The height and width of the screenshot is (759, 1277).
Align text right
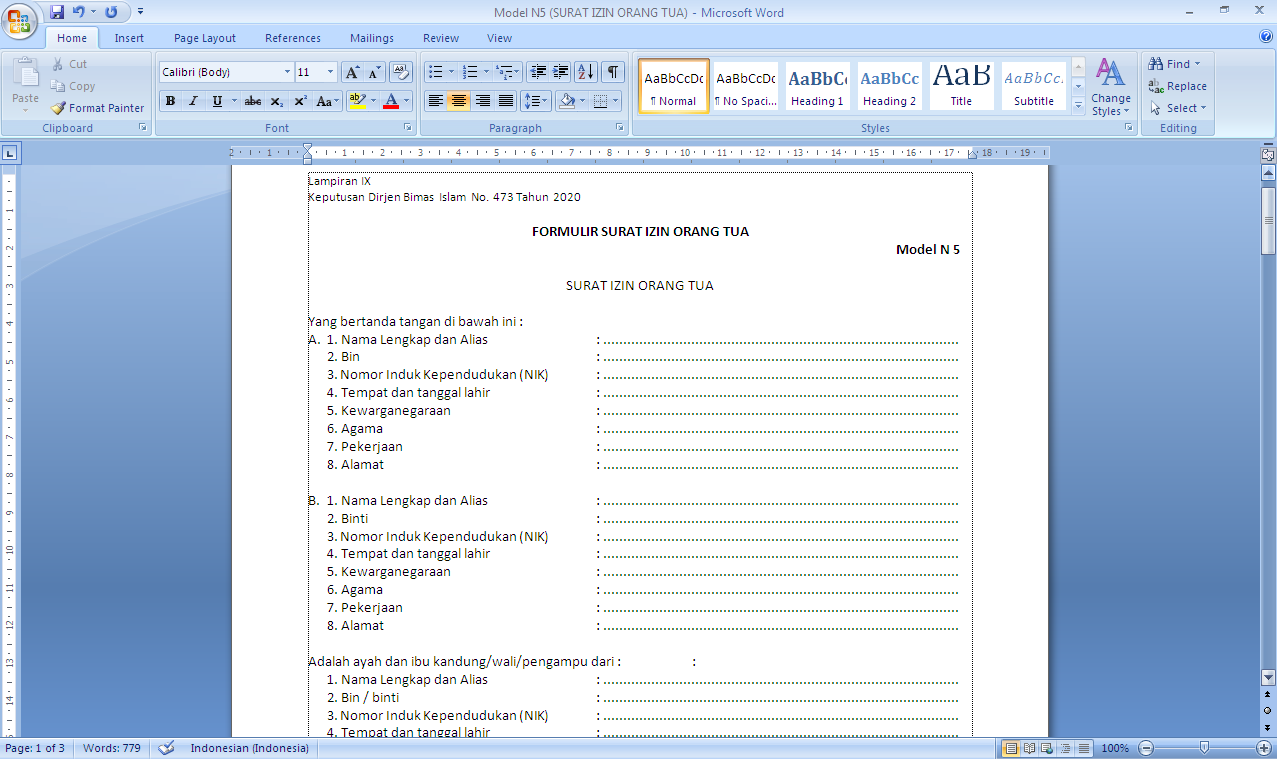click(x=483, y=101)
